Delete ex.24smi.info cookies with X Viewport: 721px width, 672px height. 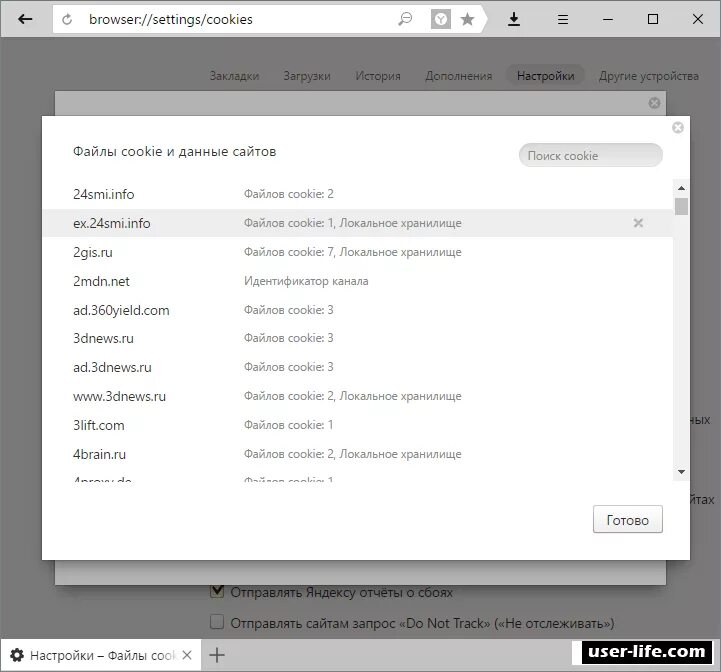pos(638,223)
